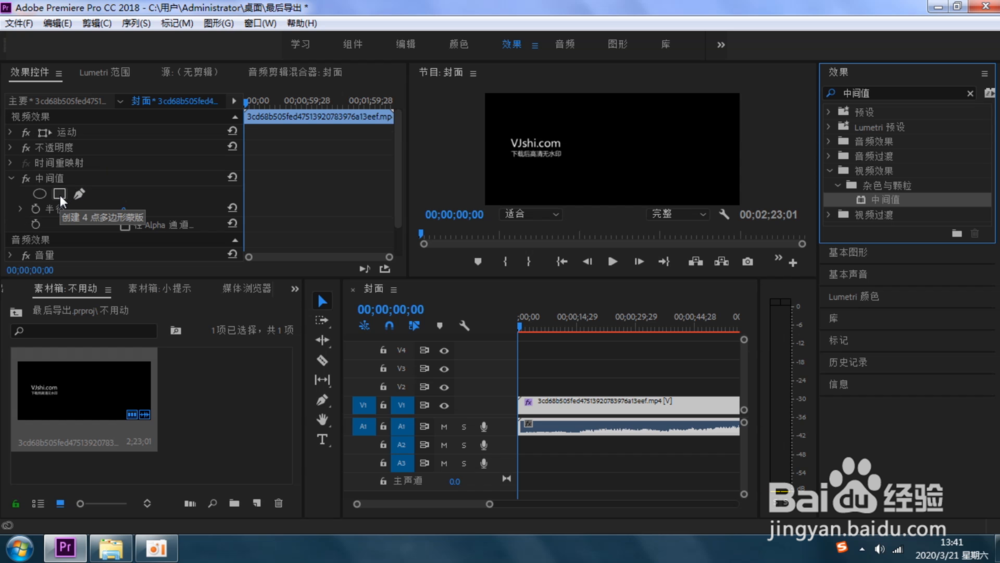Reset the 运动 effect parameters
This screenshot has height=563, width=1000.
click(232, 131)
